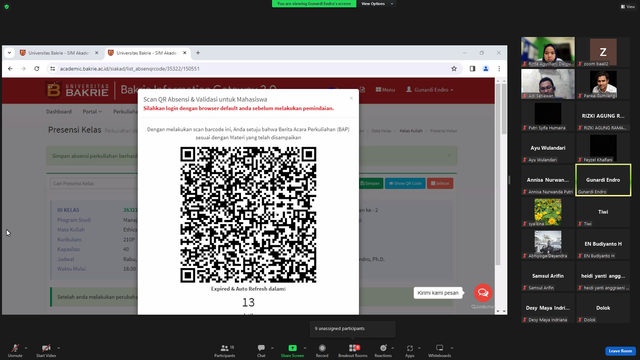
Task: Start Video from the Zoom toolbar
Action: tap(46, 350)
